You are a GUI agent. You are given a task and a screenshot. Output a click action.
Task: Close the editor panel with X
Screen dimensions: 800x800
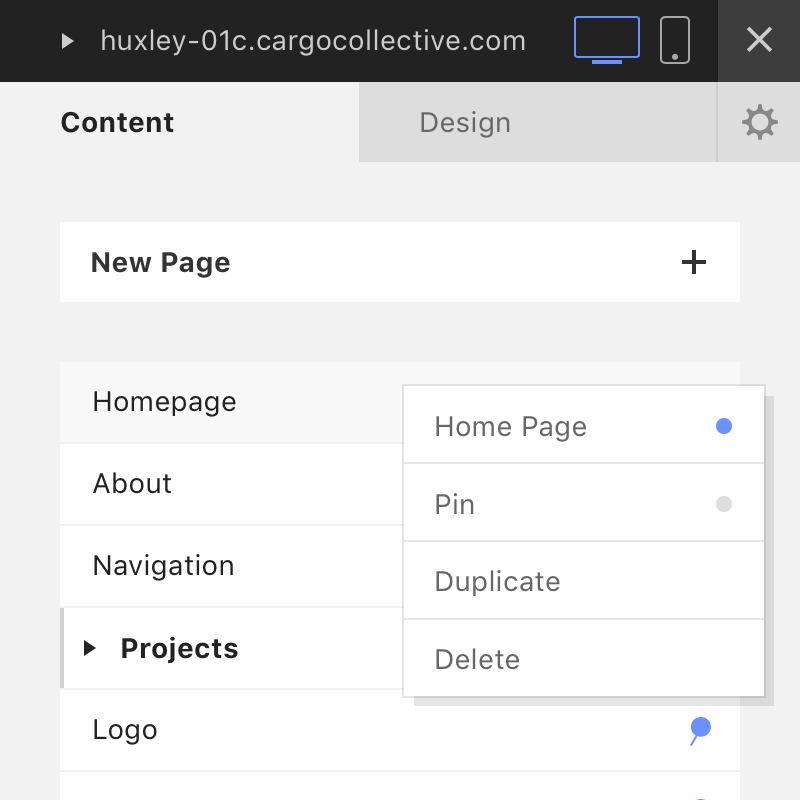coord(759,40)
